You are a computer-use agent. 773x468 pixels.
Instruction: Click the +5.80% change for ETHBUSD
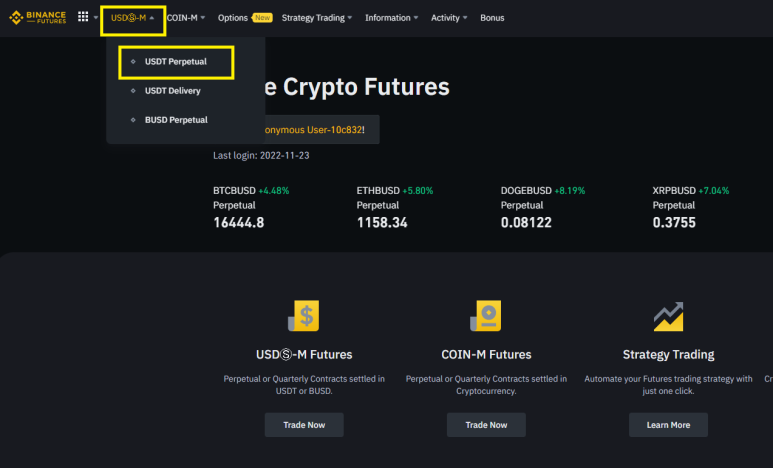[x=418, y=191]
